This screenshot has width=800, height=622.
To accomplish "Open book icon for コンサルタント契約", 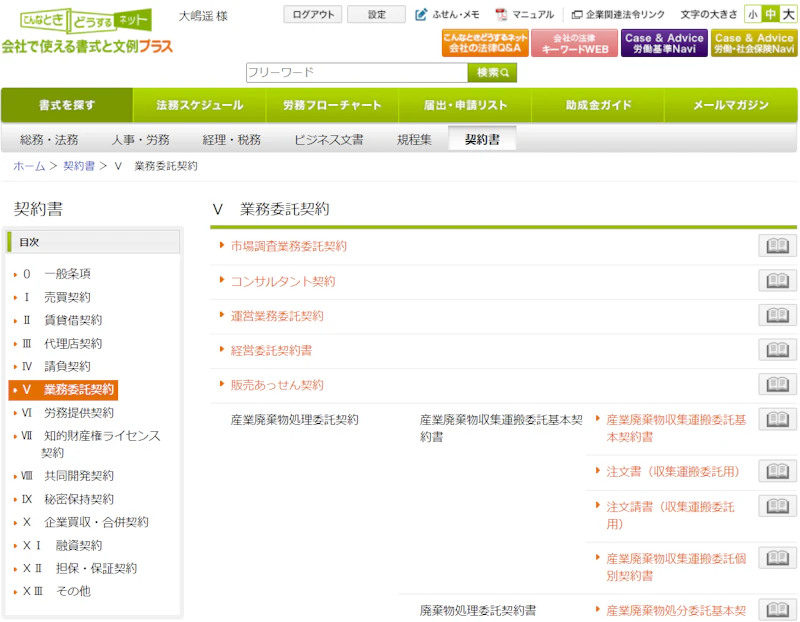I will tap(777, 281).
